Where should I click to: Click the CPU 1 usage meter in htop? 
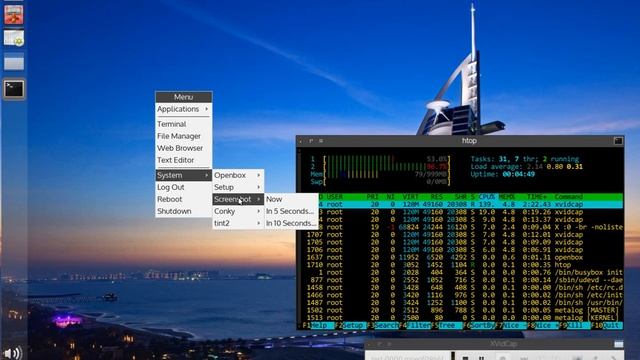tap(381, 159)
